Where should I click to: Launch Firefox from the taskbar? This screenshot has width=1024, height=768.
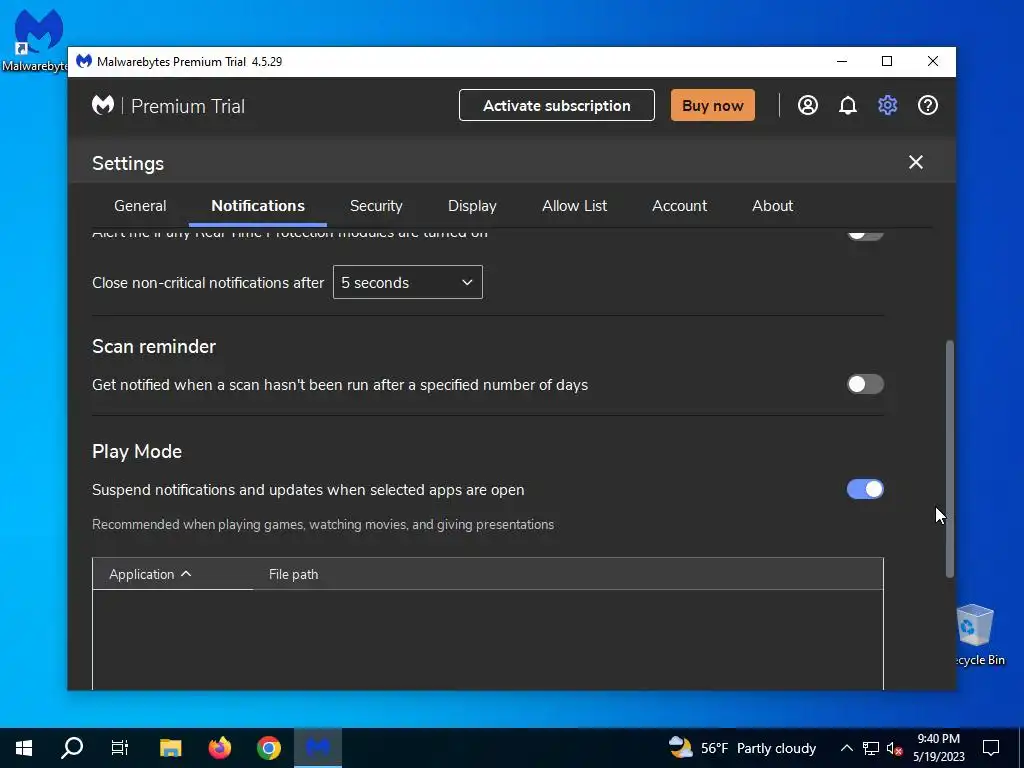pos(219,748)
